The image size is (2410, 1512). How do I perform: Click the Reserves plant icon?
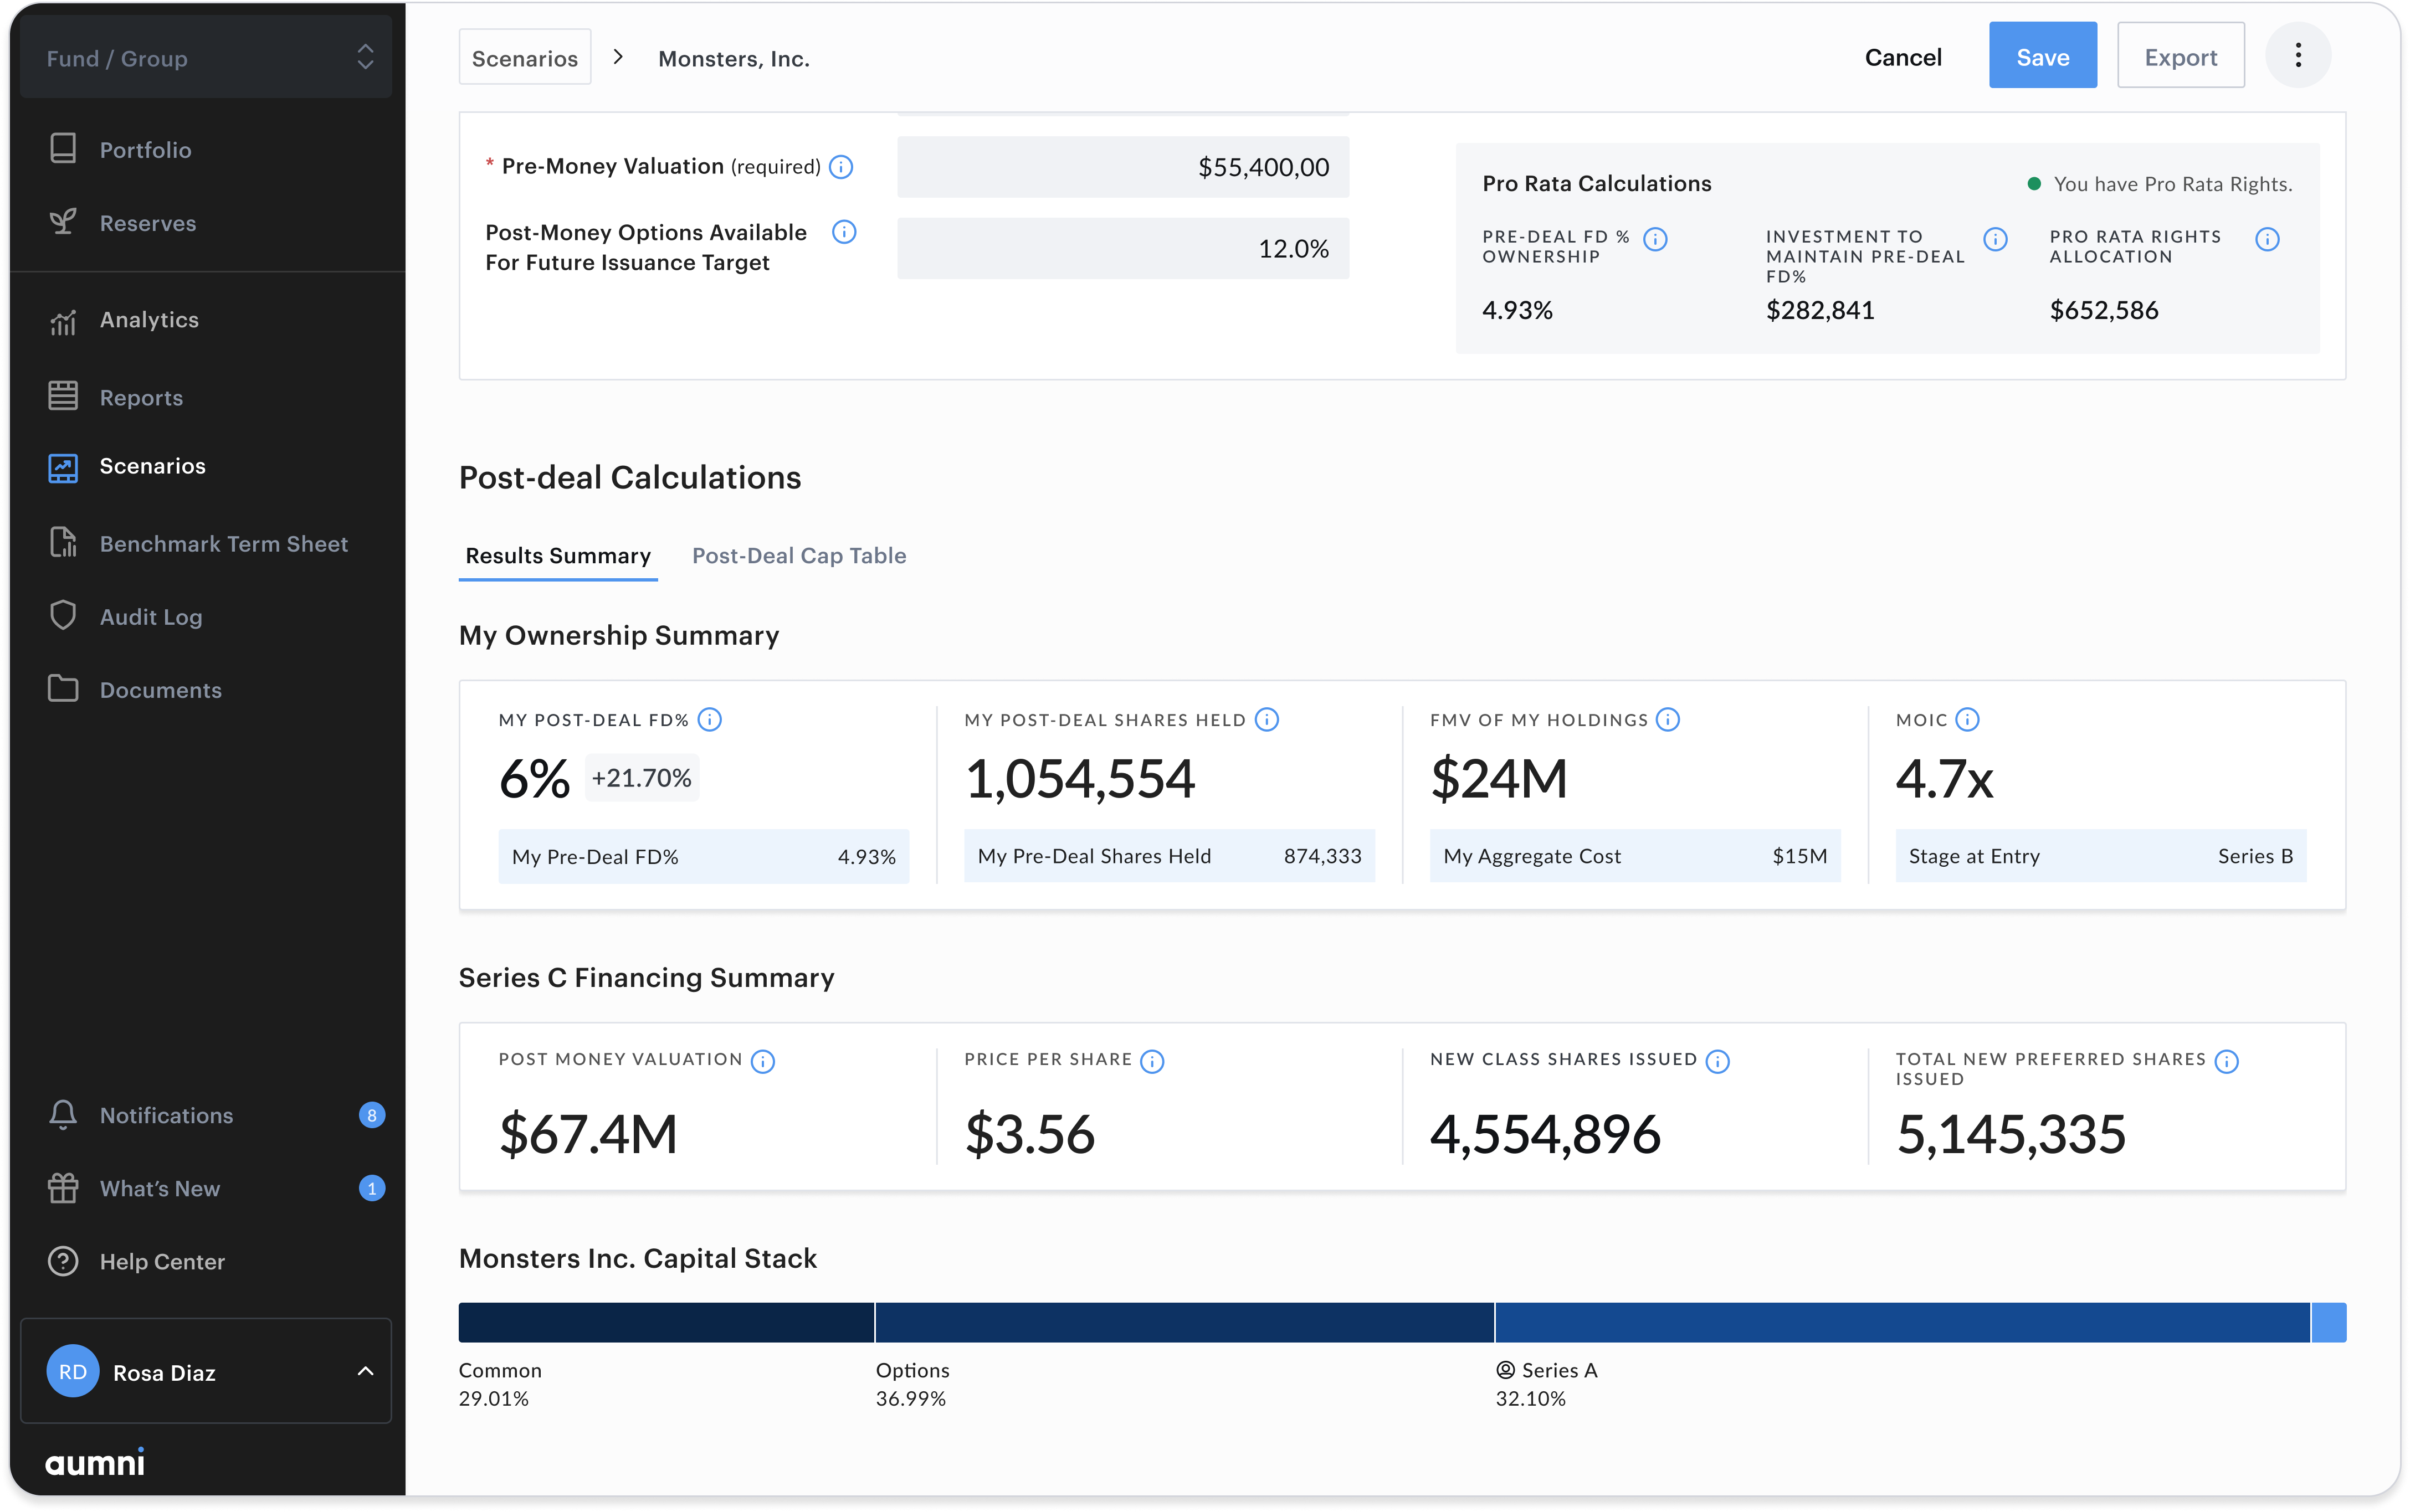(x=63, y=222)
